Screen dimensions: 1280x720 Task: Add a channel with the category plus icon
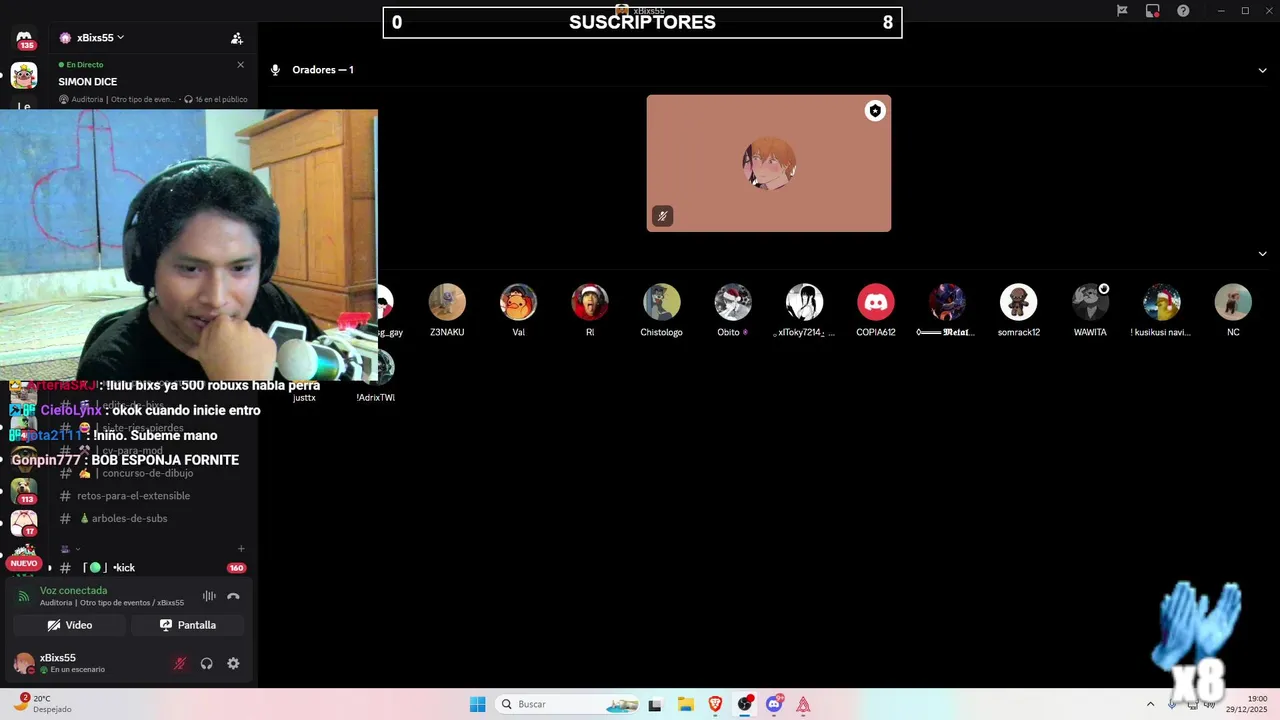click(241, 549)
